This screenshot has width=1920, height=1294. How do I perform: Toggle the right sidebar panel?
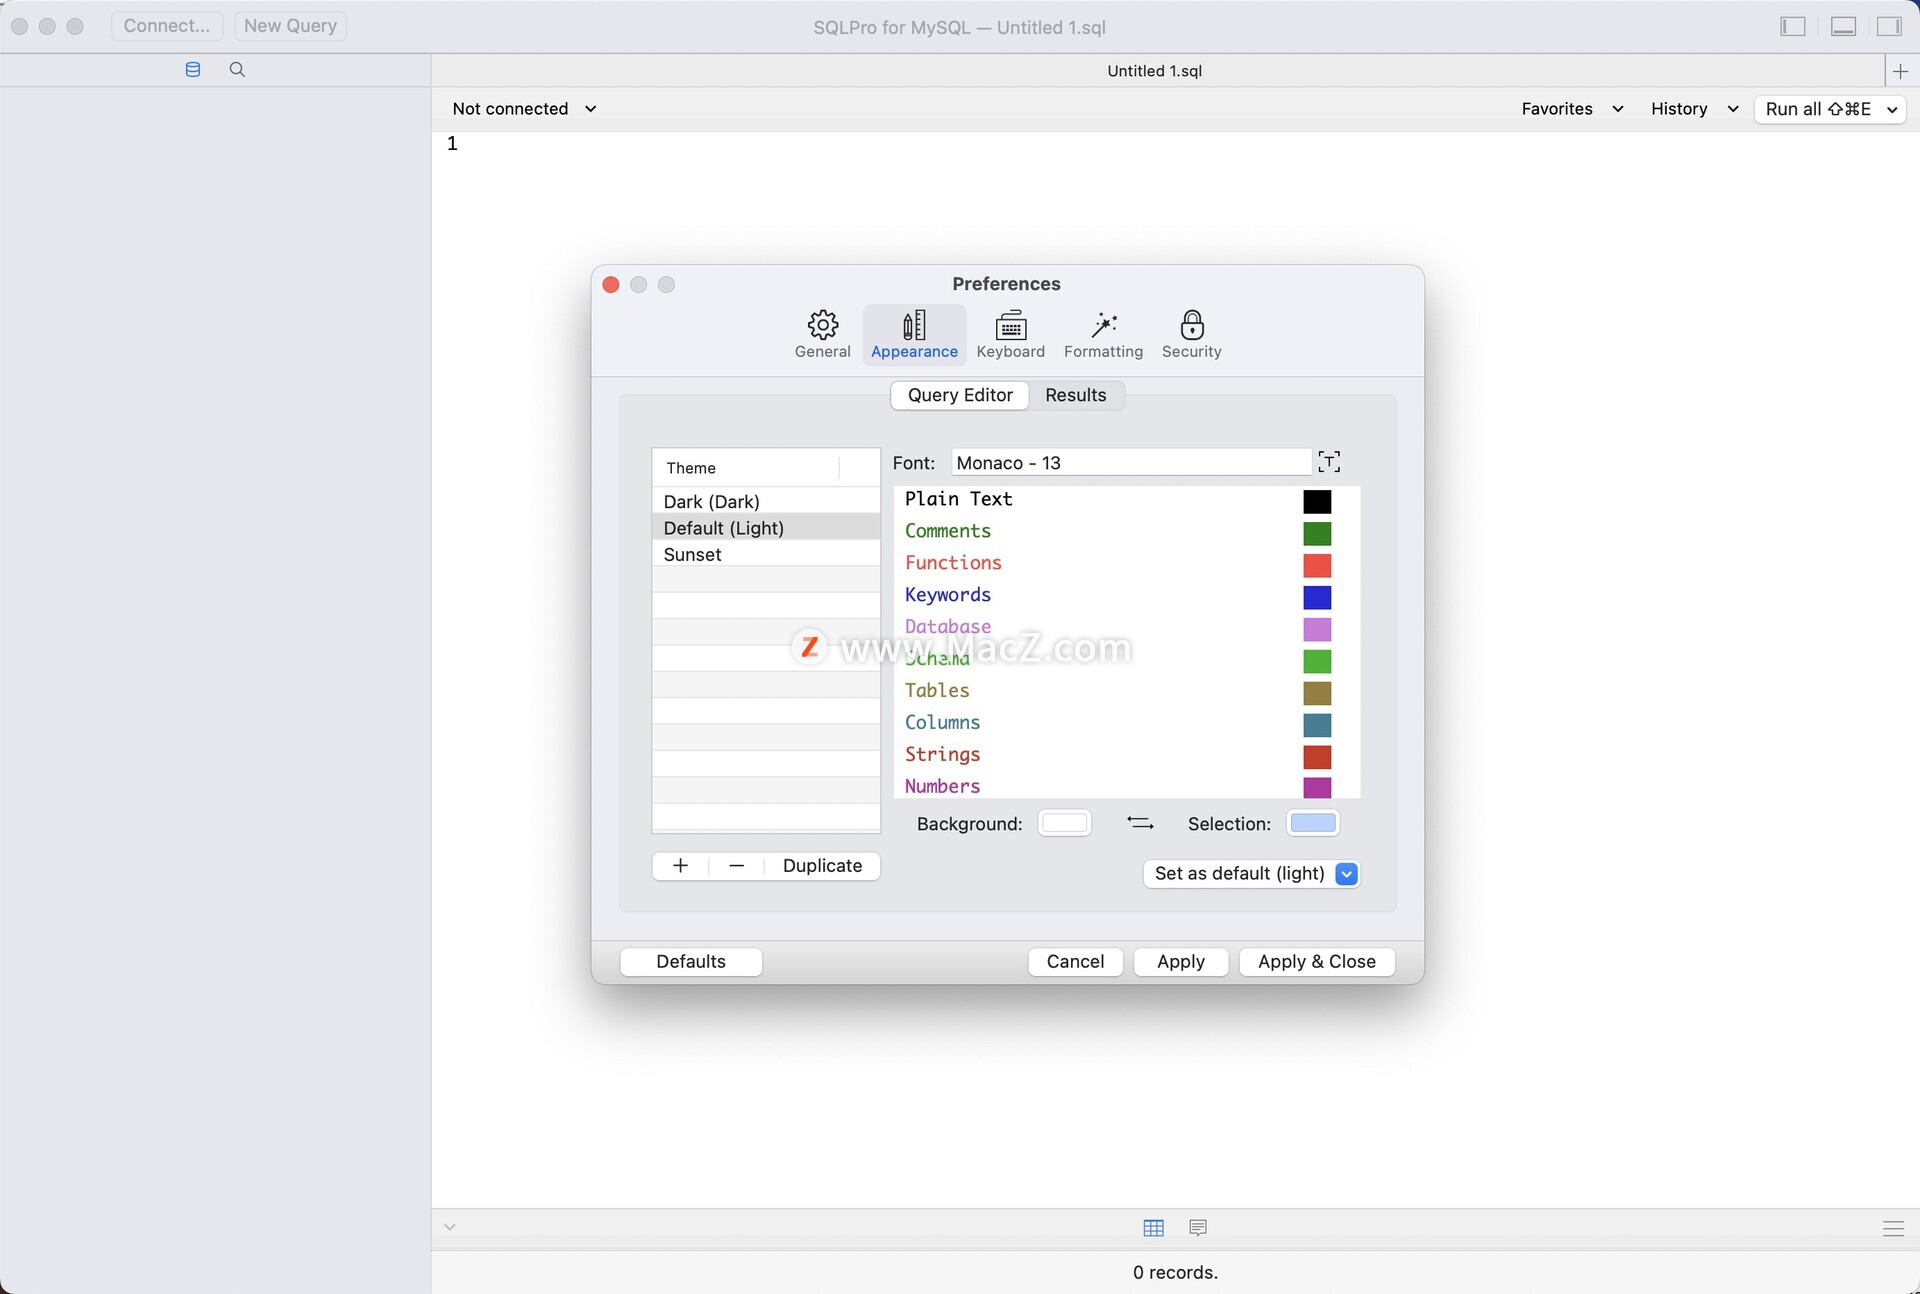[x=1889, y=26]
